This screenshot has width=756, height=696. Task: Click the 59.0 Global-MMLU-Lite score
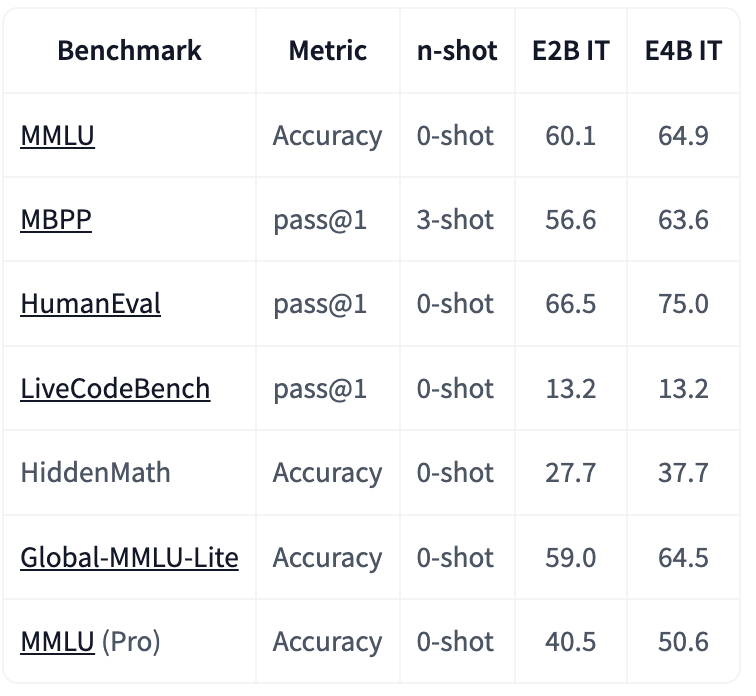(x=571, y=558)
